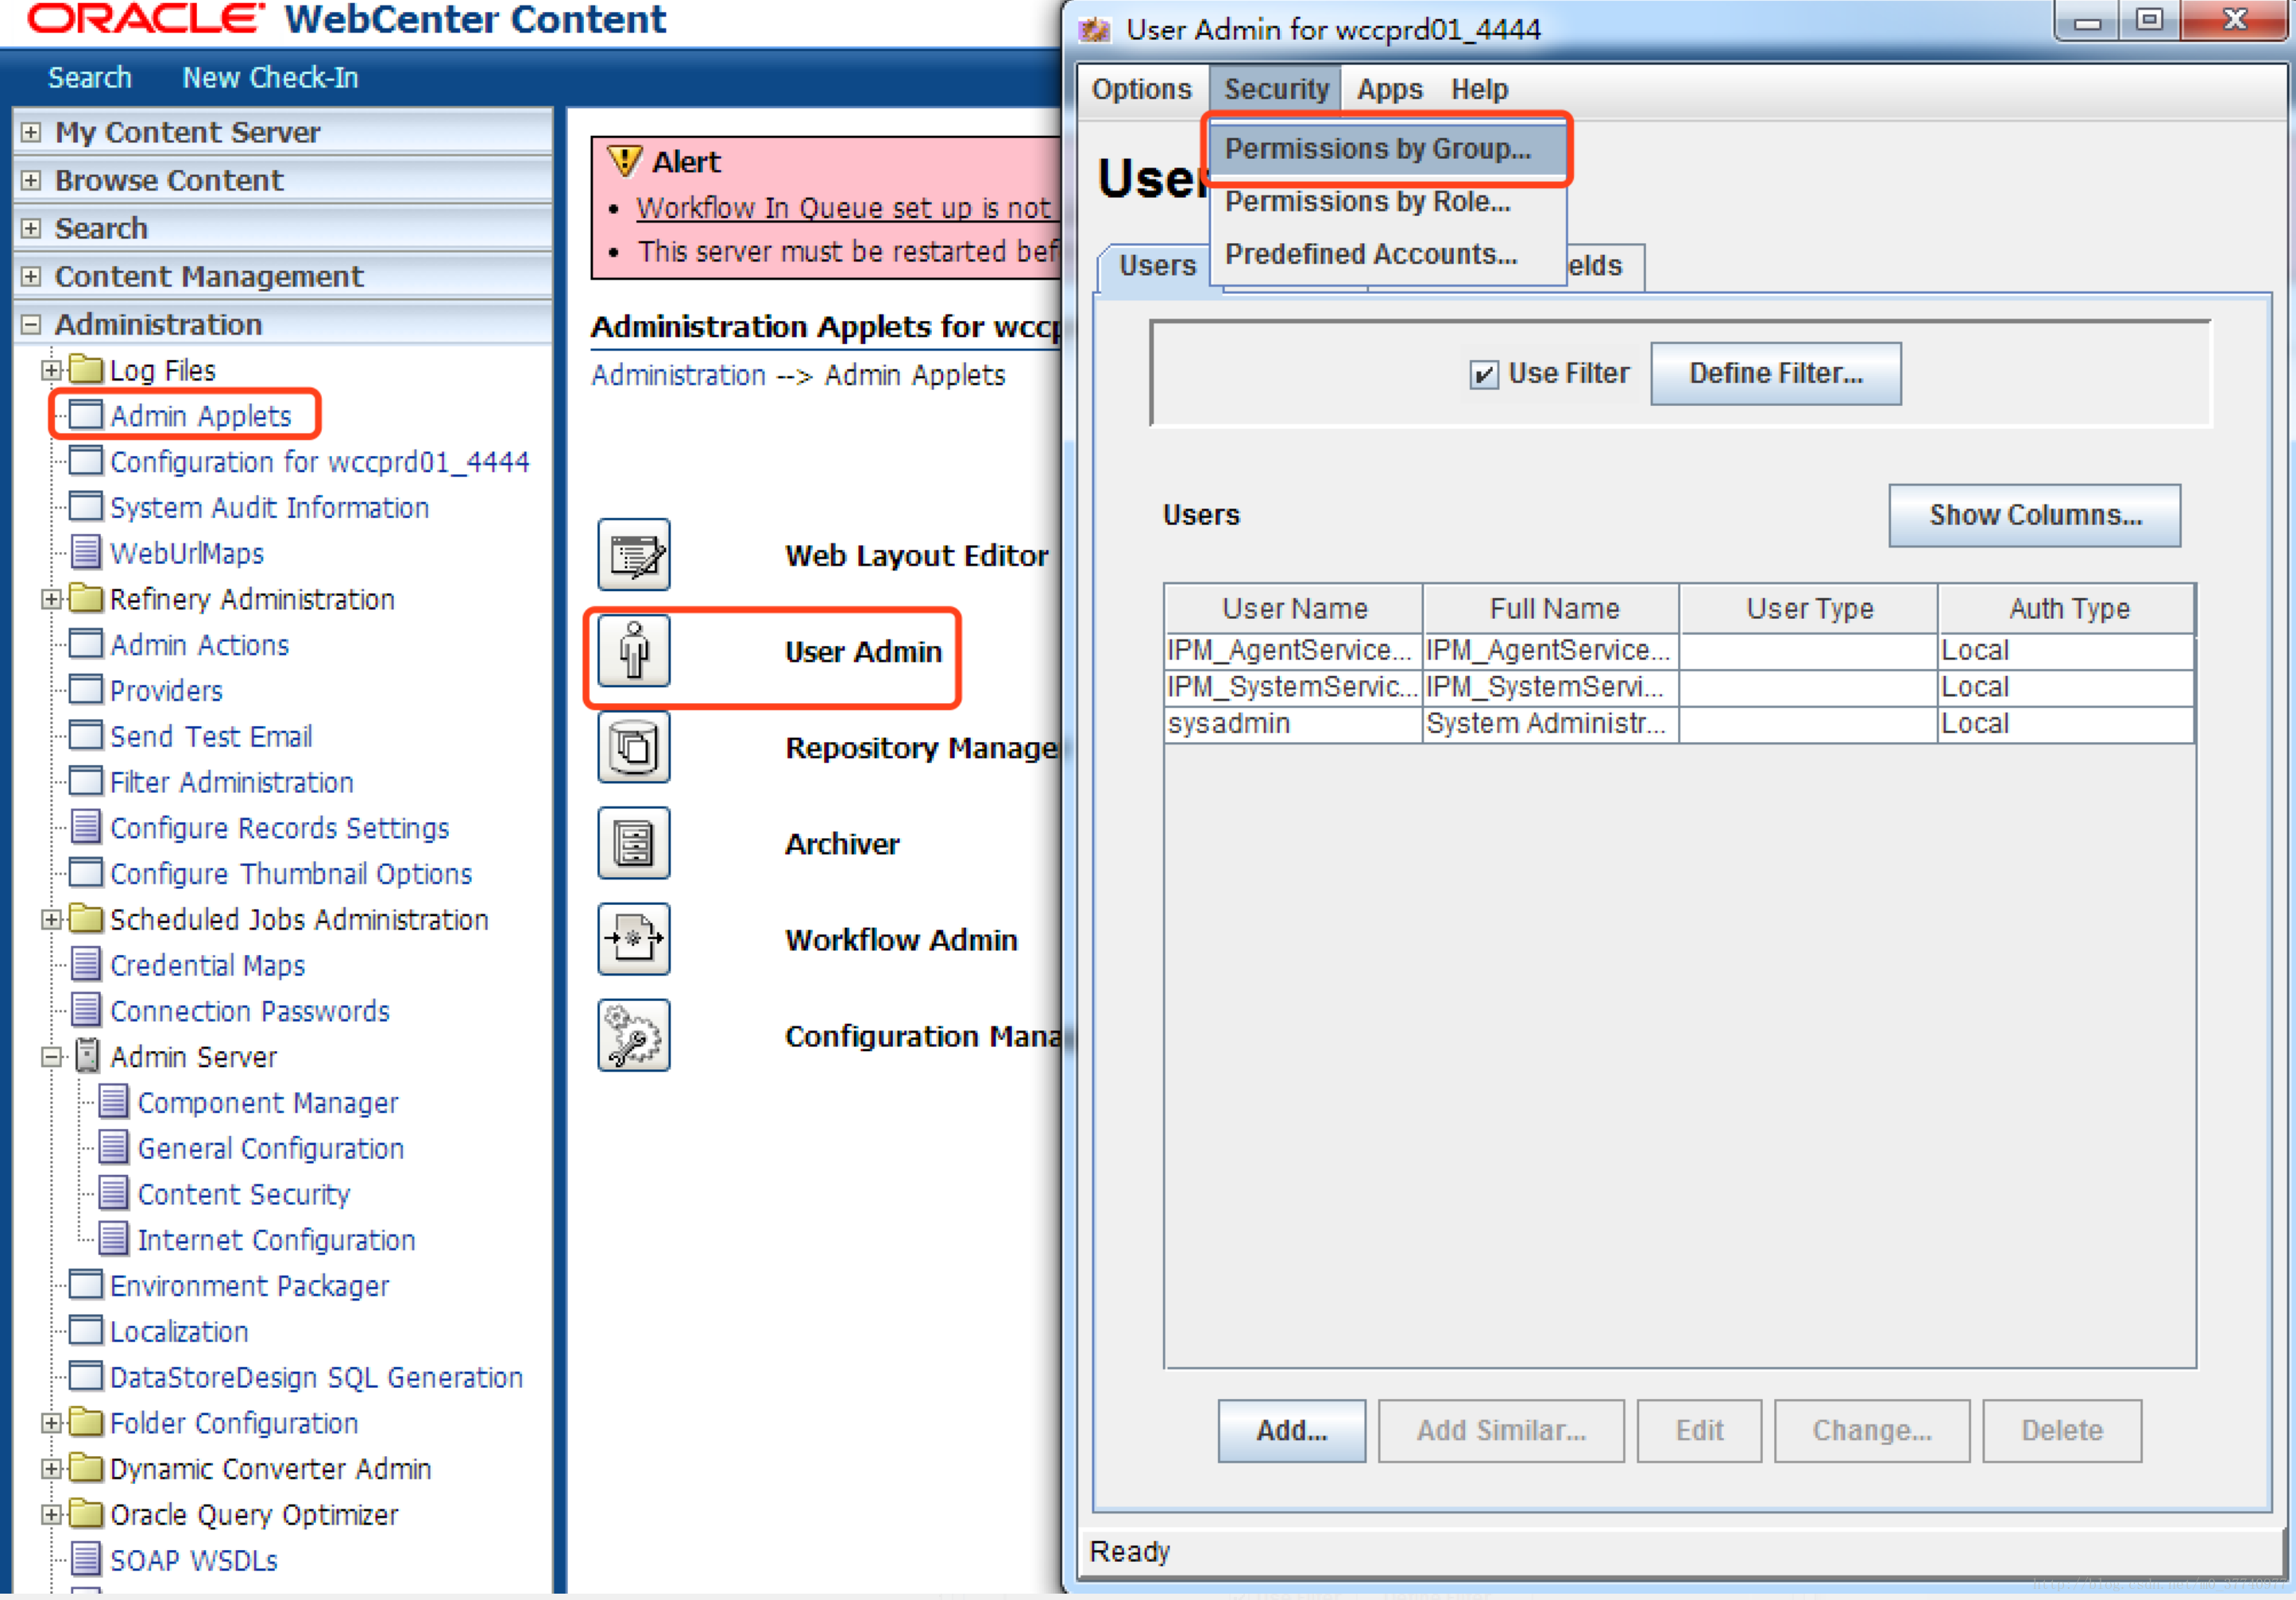Select the IPM_AgentService user row

(1679, 650)
